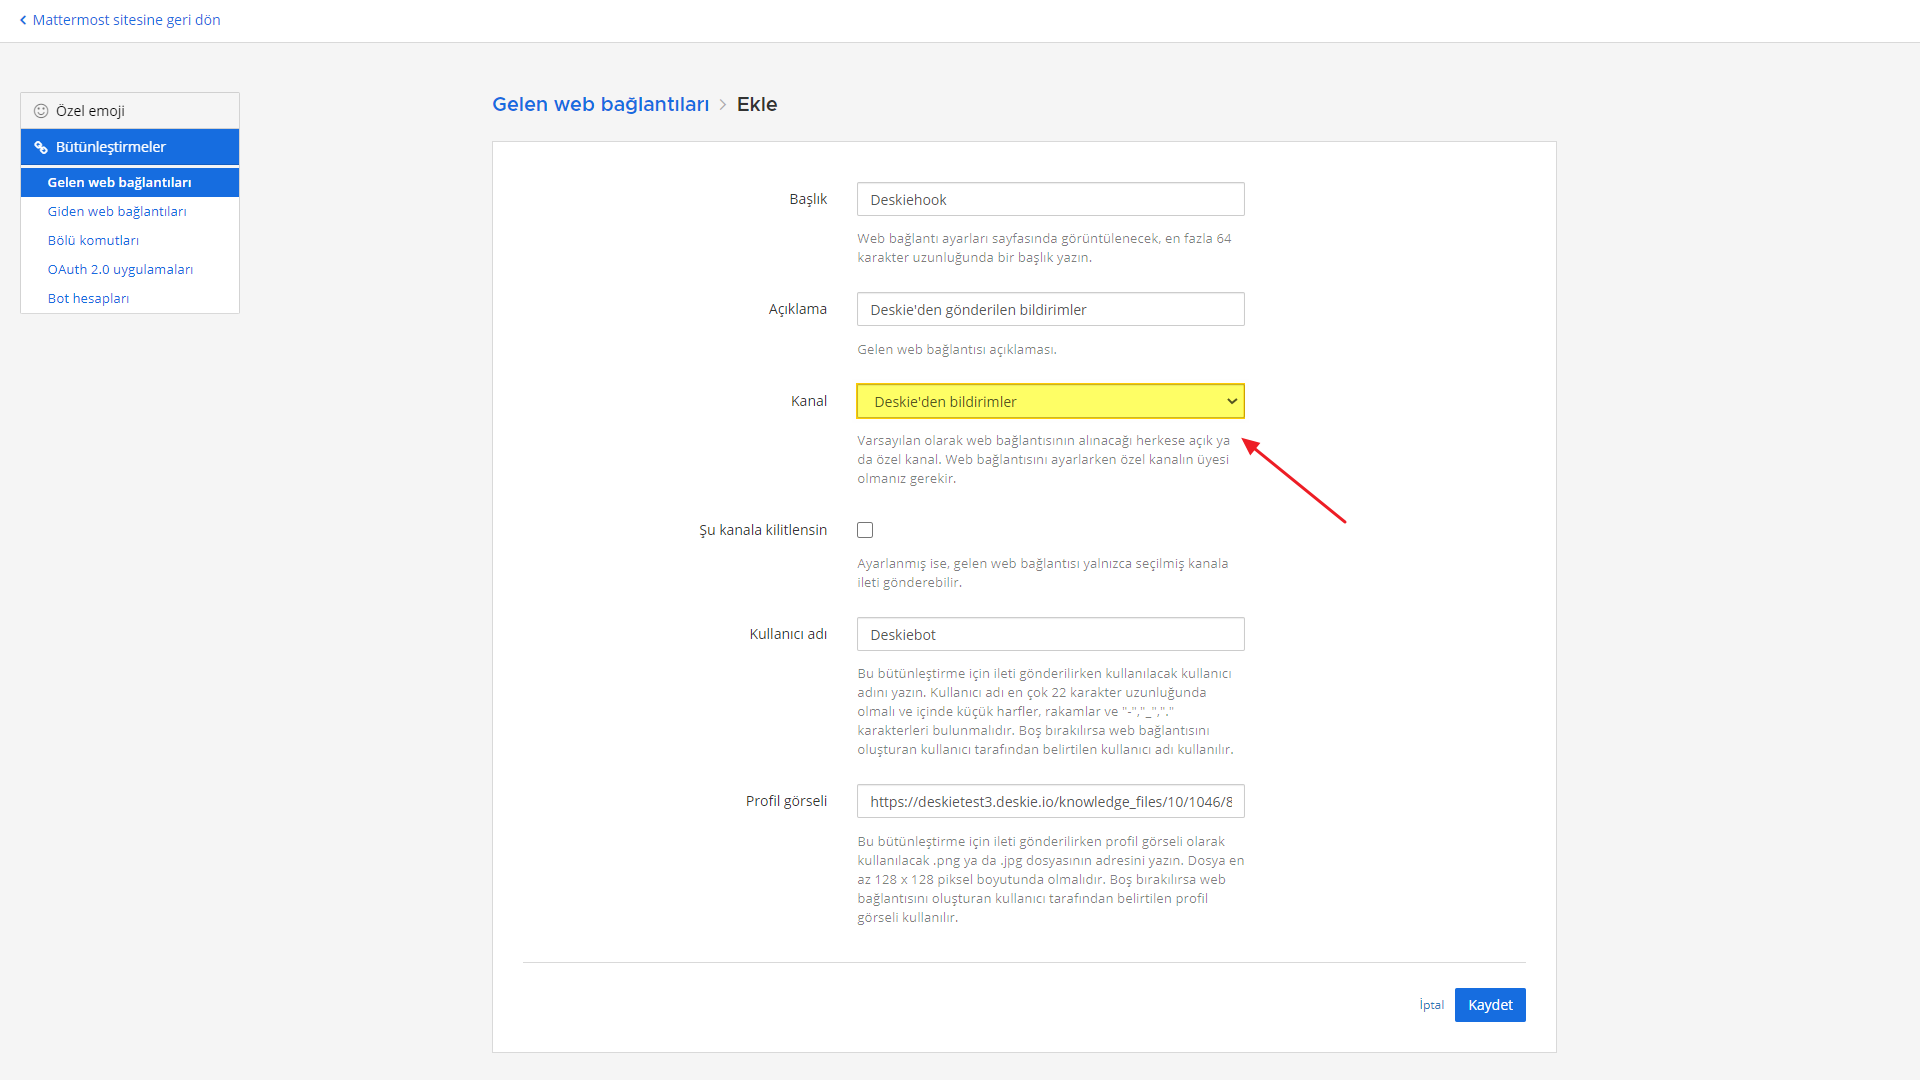Click the integrations link icon in Bütünleştirmeler
Screen dimensions: 1920x1080
click(41, 147)
